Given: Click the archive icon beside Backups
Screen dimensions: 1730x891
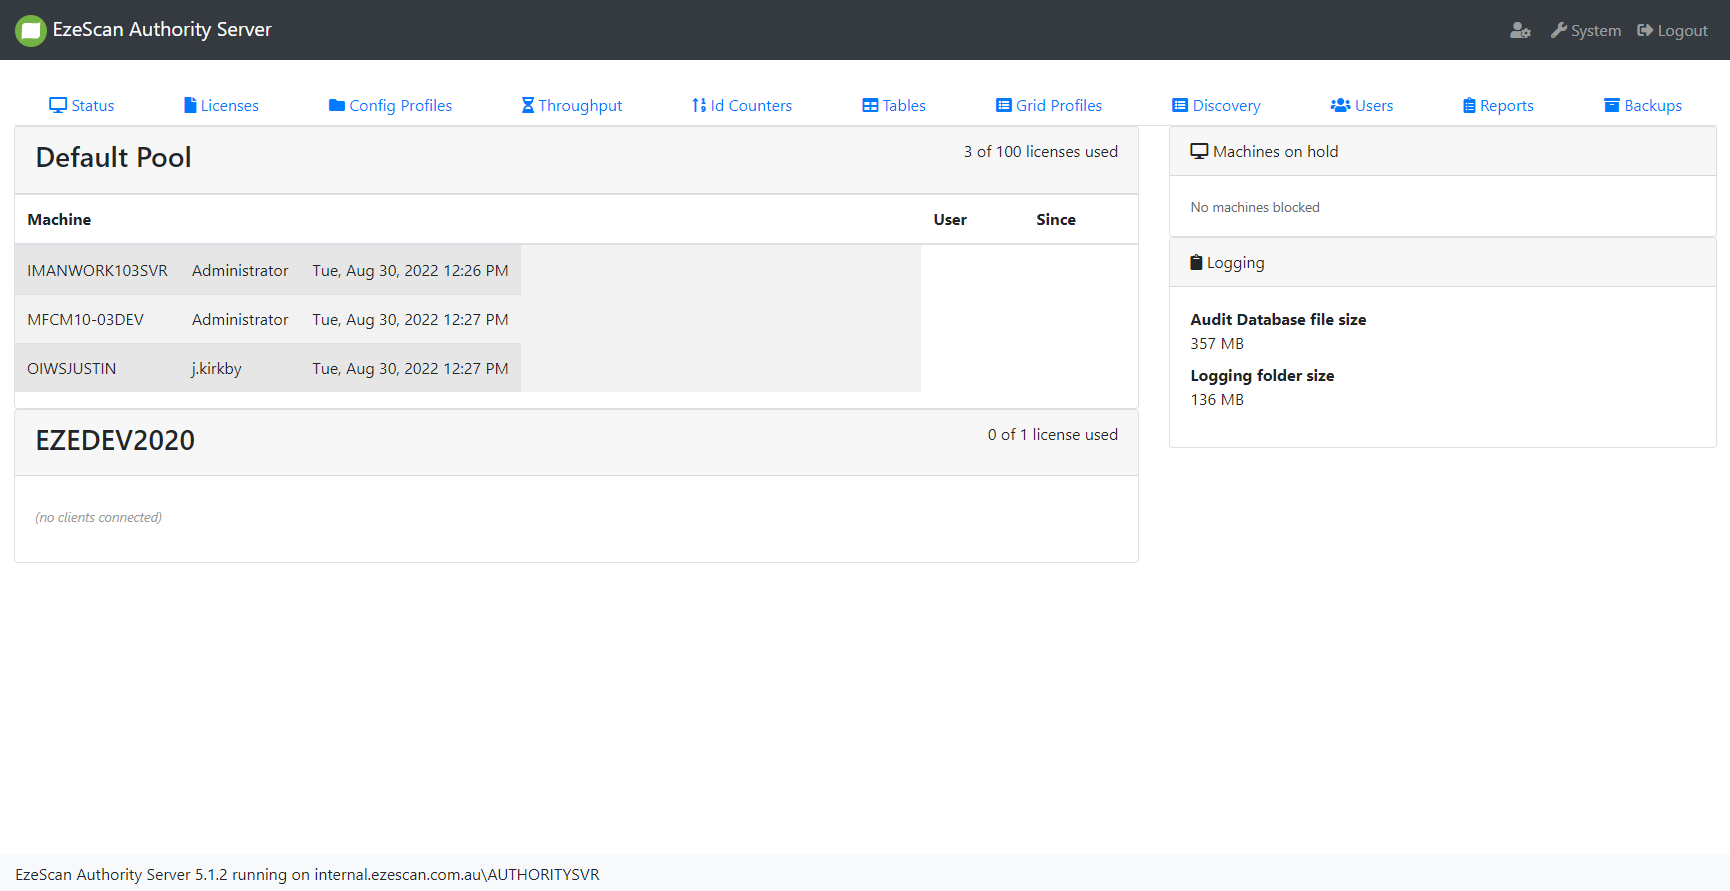Looking at the screenshot, I should [1612, 106].
